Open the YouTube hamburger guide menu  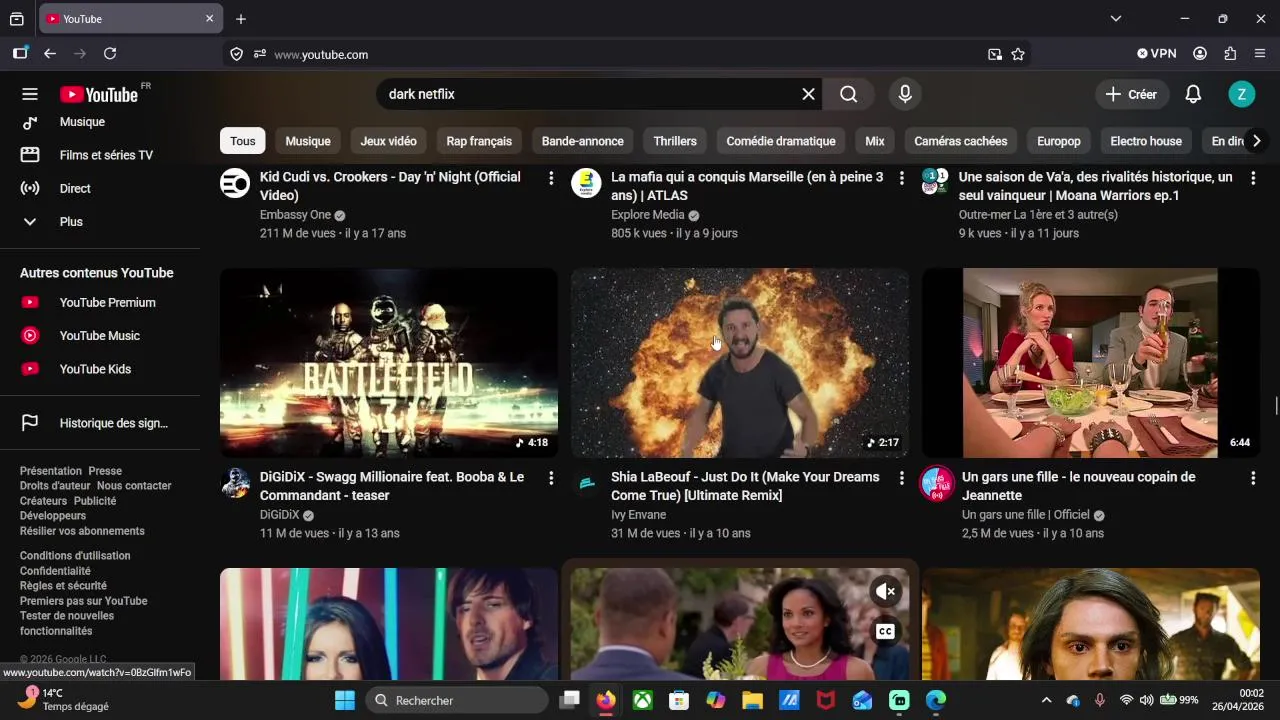[30, 94]
